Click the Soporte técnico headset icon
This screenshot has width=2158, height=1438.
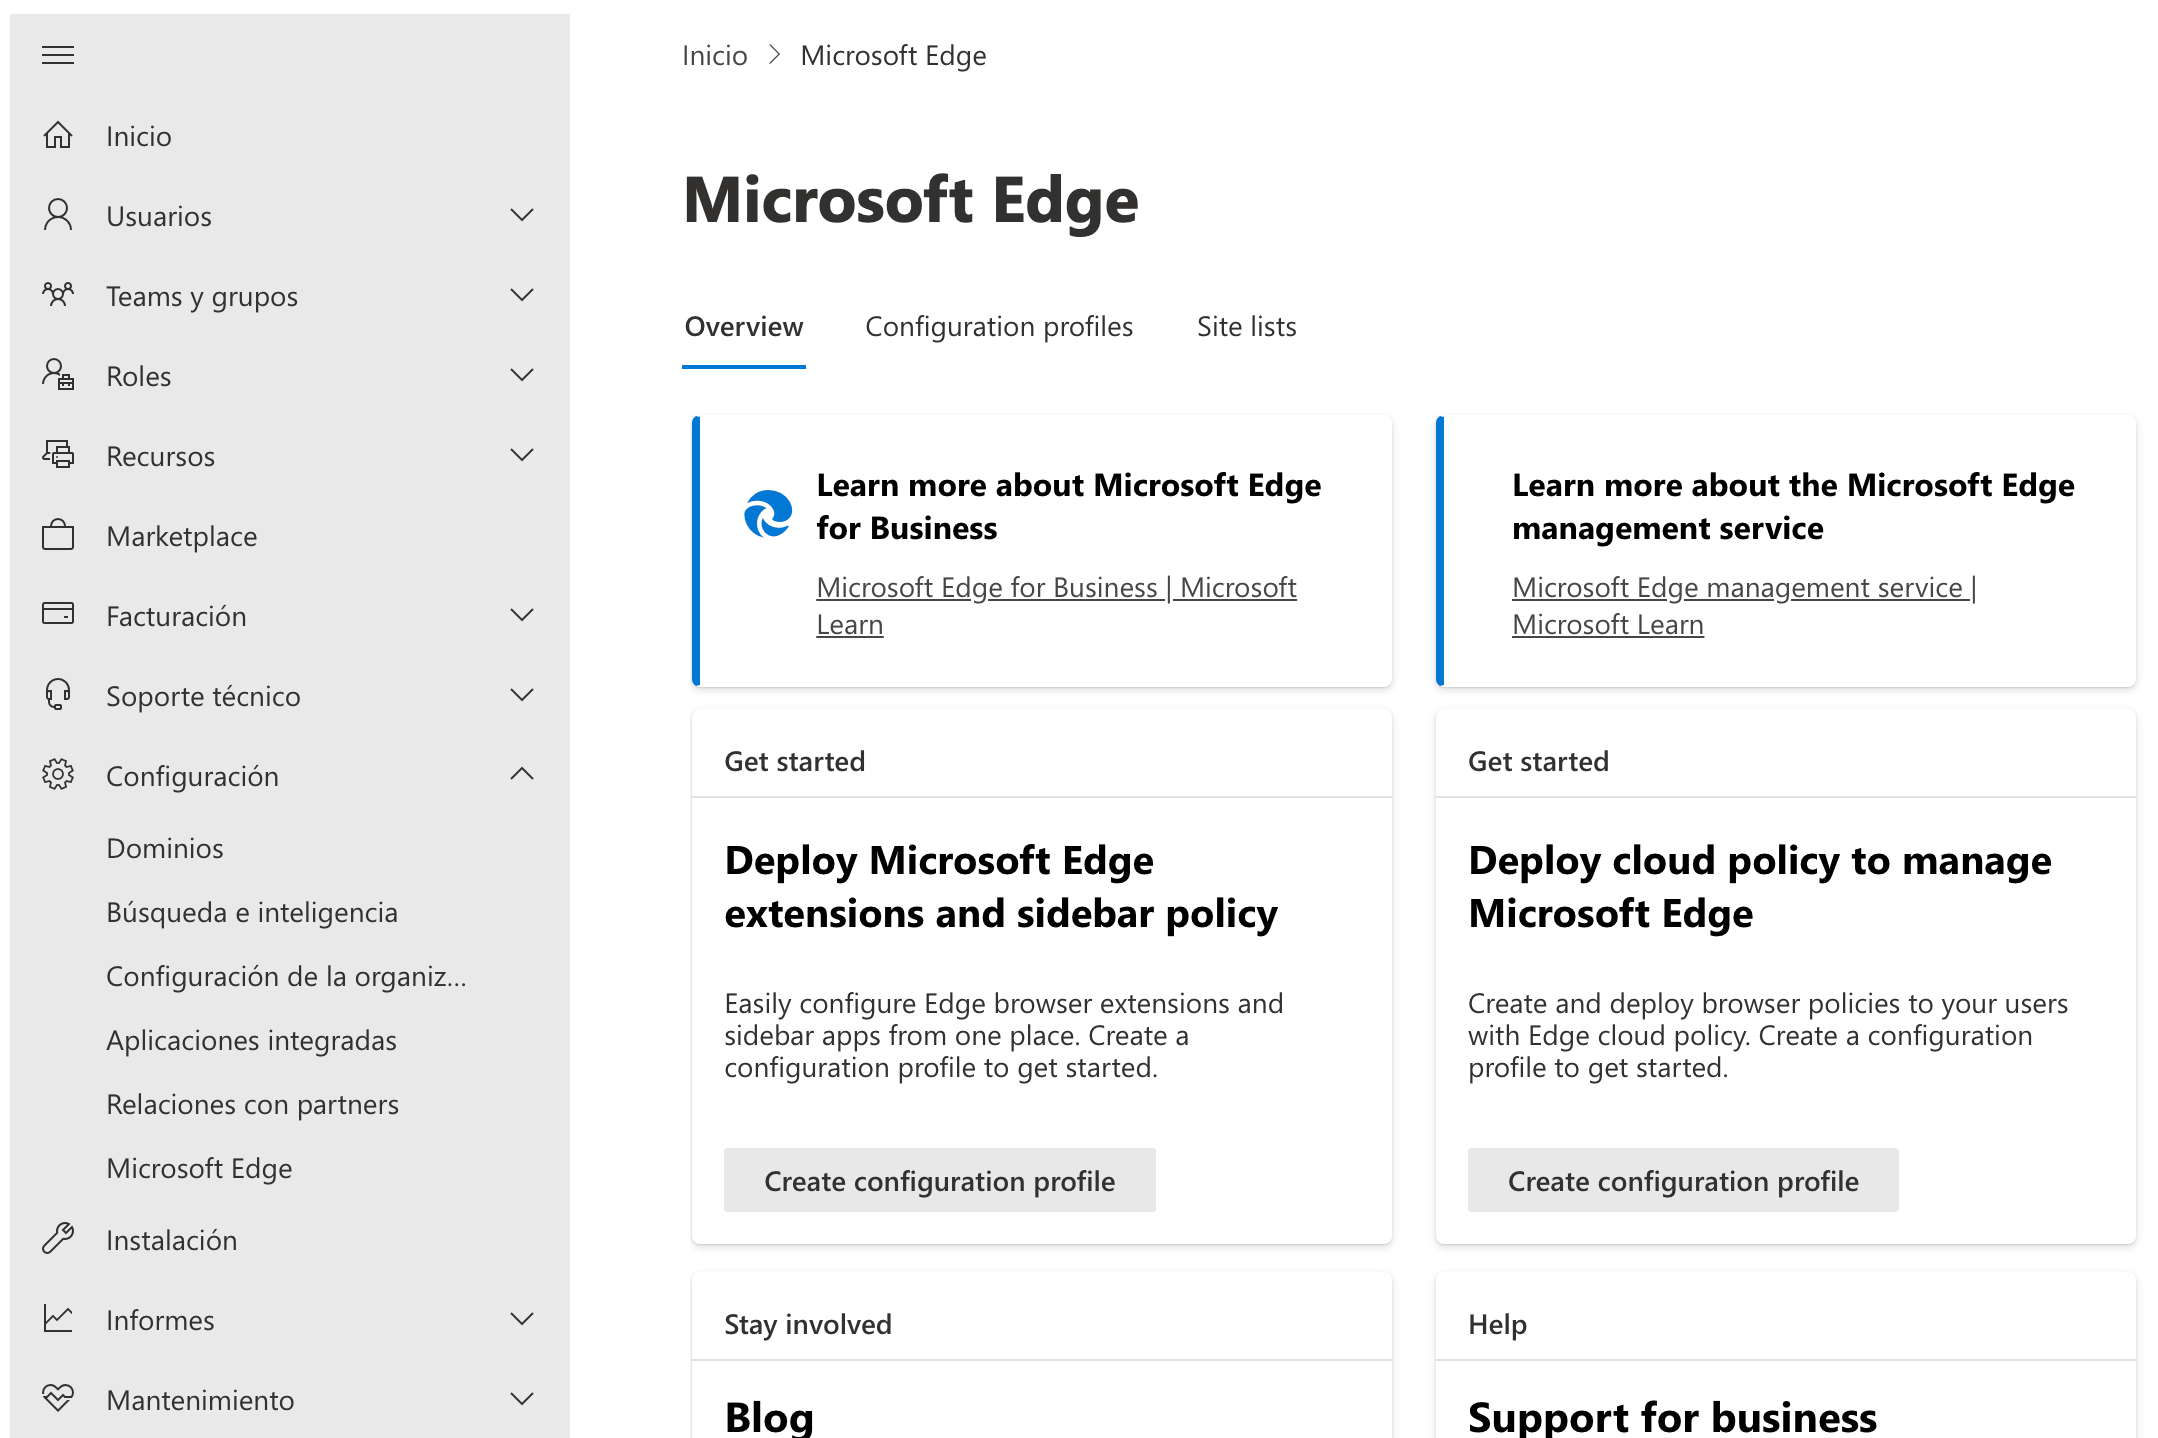(58, 695)
